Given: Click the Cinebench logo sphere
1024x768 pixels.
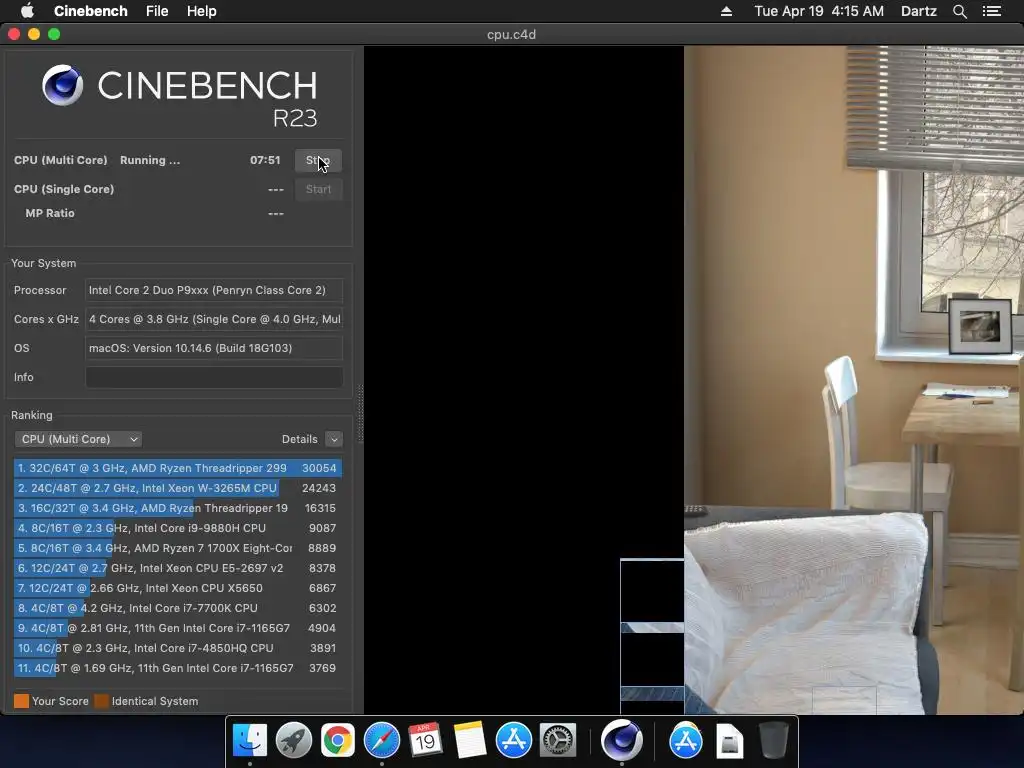Looking at the screenshot, I should pyautogui.click(x=63, y=85).
